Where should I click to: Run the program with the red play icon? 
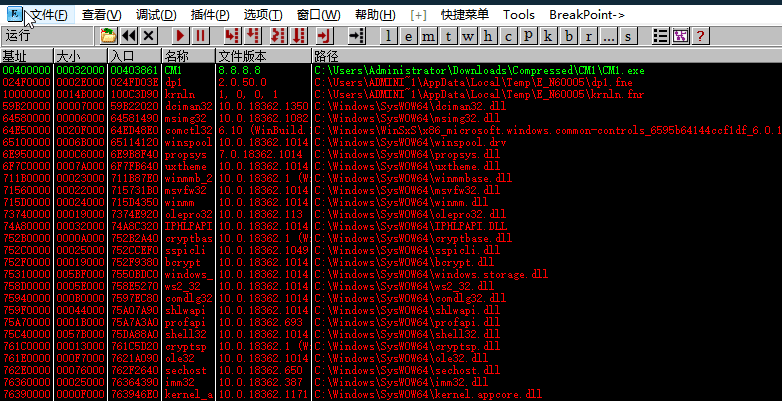pyautogui.click(x=181, y=36)
